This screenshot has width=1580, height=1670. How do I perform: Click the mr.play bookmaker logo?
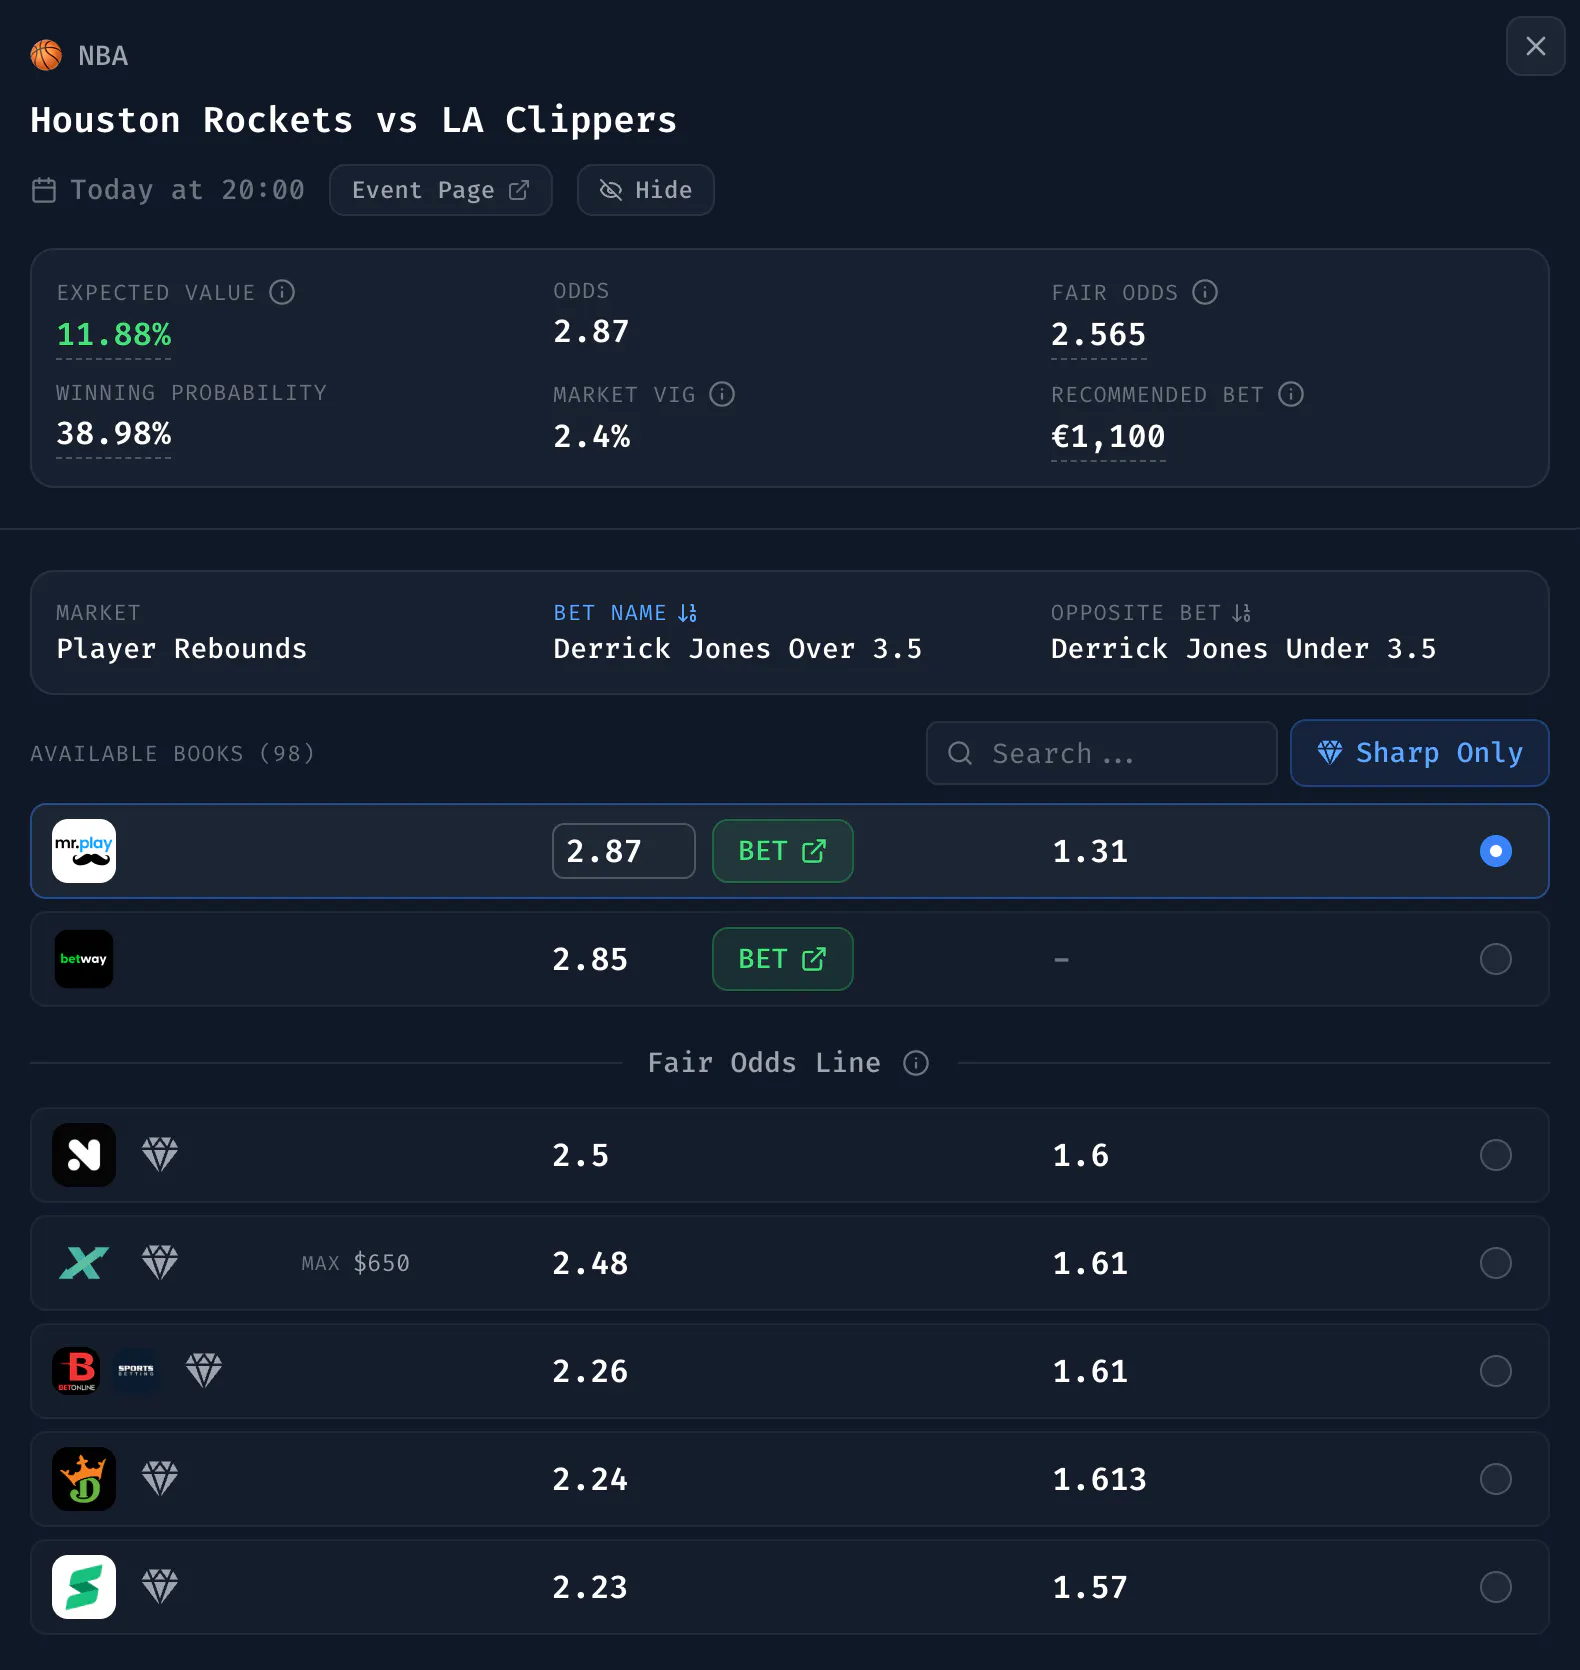coord(84,851)
